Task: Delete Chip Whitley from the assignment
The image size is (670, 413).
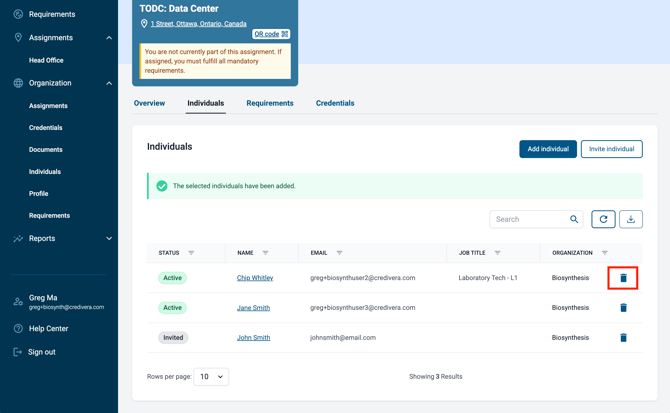Action: [x=623, y=278]
